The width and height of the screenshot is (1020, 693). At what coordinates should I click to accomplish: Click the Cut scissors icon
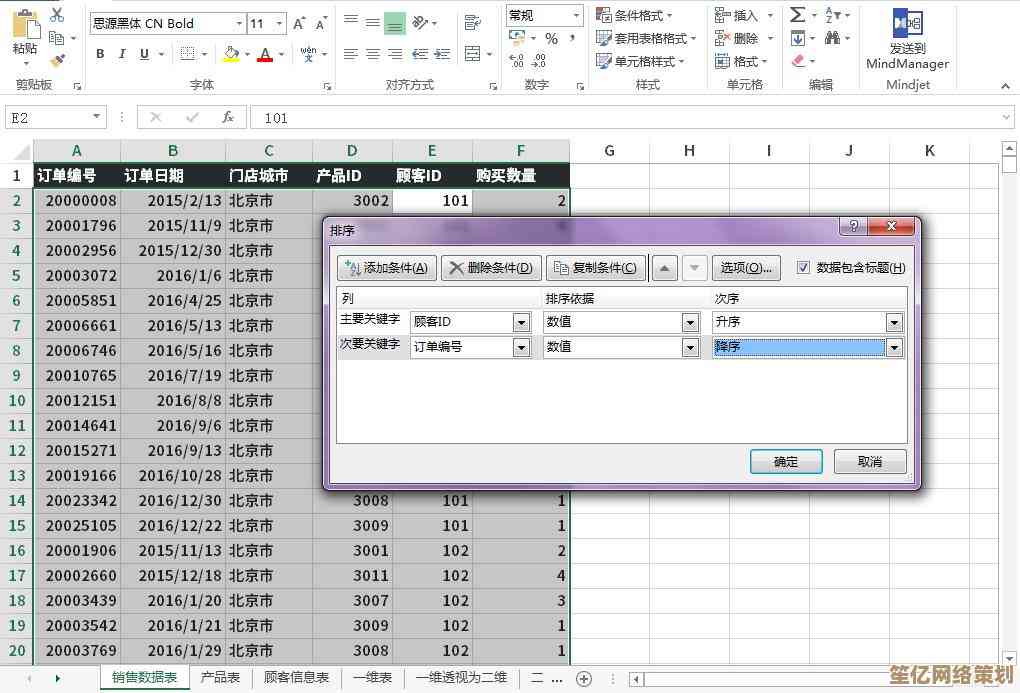tap(57, 15)
